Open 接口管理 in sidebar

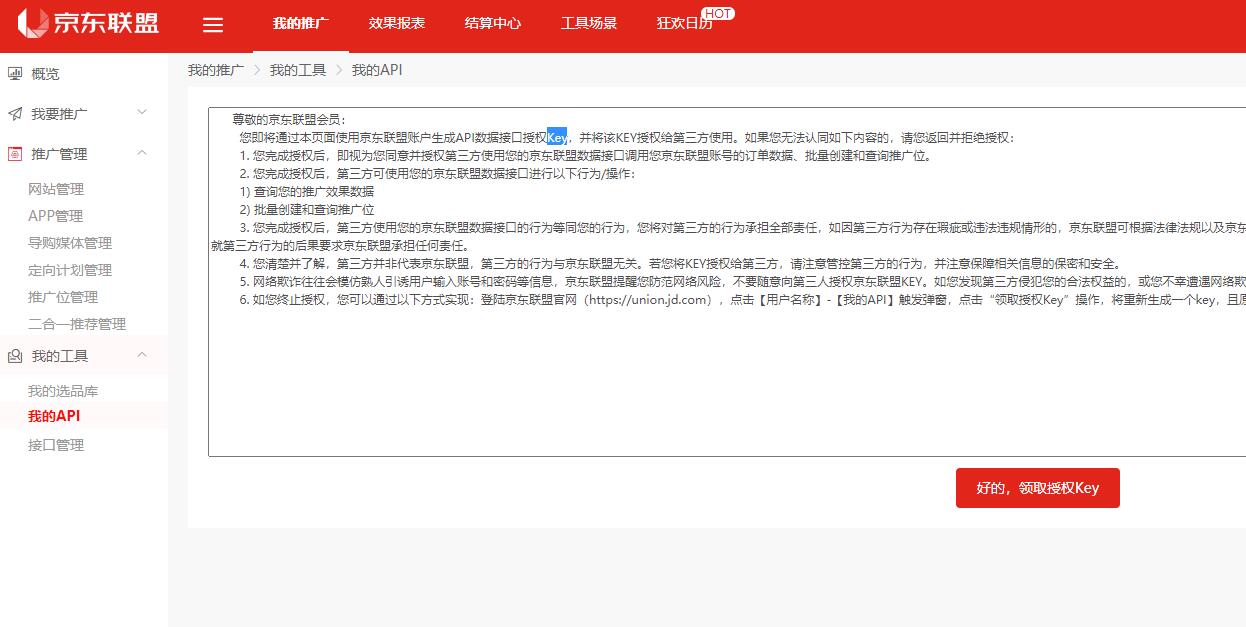pos(56,445)
